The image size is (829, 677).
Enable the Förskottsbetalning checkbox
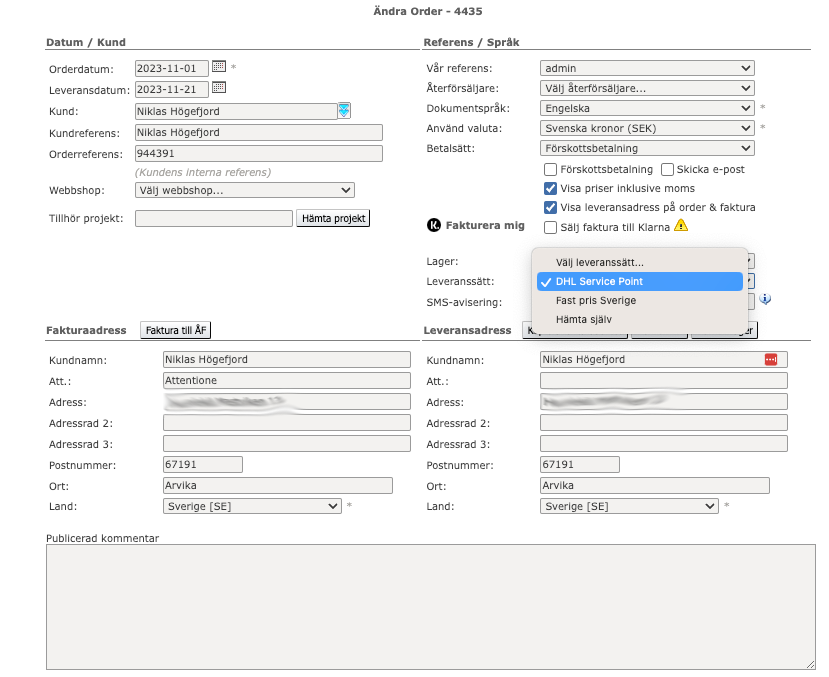[551, 170]
